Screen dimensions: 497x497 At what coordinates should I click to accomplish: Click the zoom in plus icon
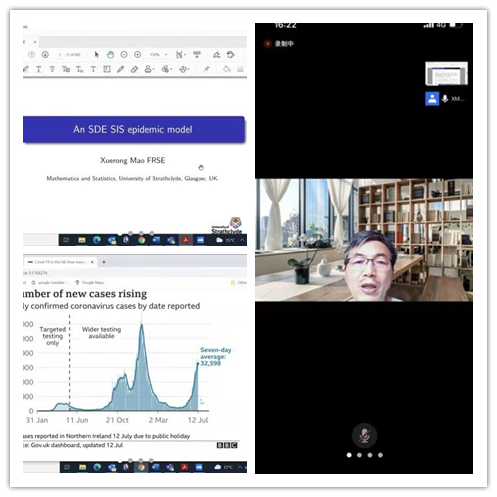coord(137,54)
